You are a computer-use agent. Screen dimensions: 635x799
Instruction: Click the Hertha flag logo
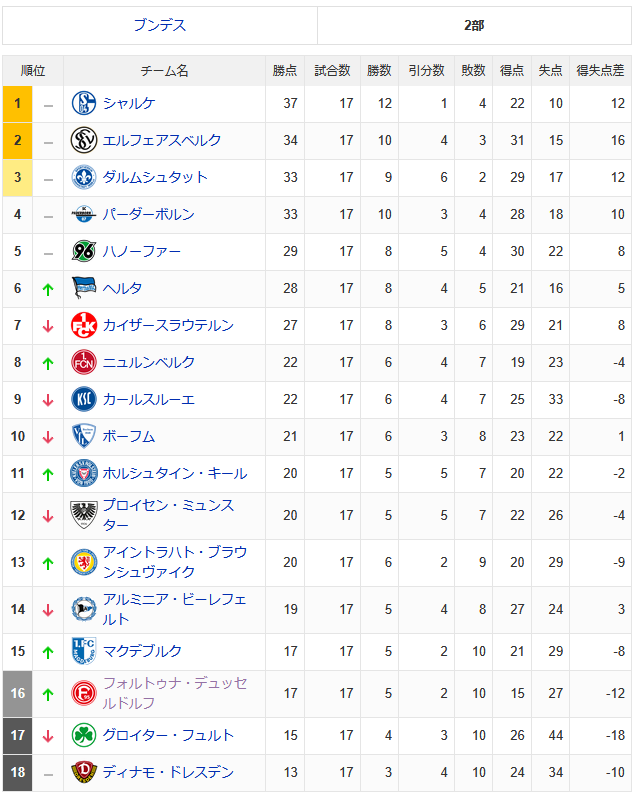83,288
